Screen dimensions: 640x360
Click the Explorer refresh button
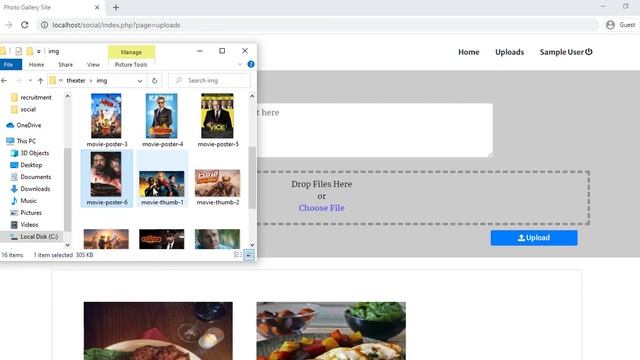[x=154, y=81]
